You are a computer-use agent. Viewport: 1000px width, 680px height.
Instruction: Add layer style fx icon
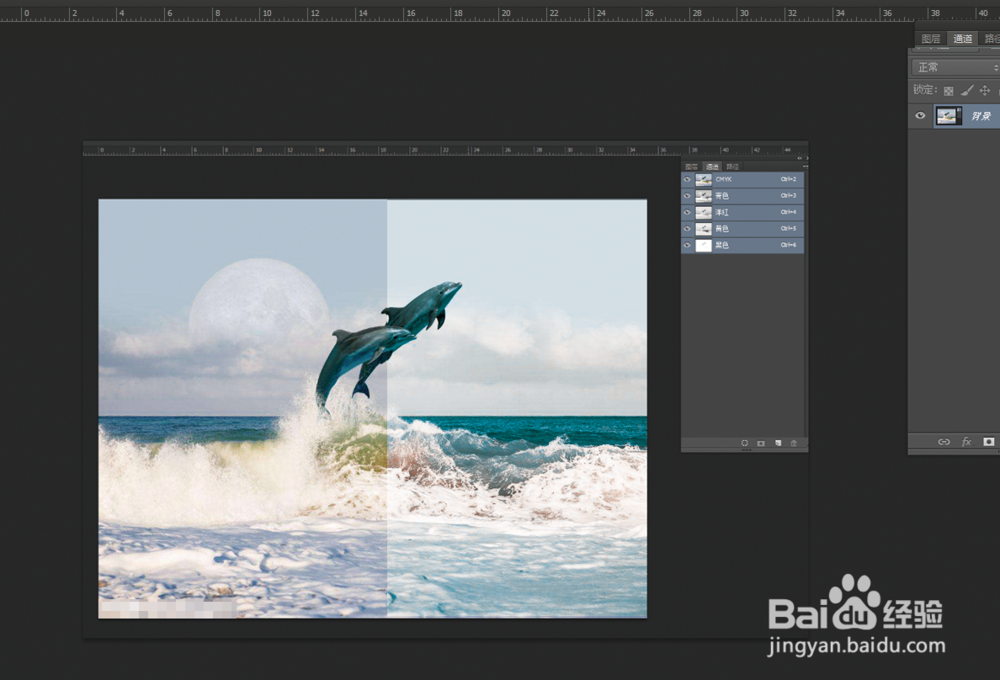click(x=966, y=441)
